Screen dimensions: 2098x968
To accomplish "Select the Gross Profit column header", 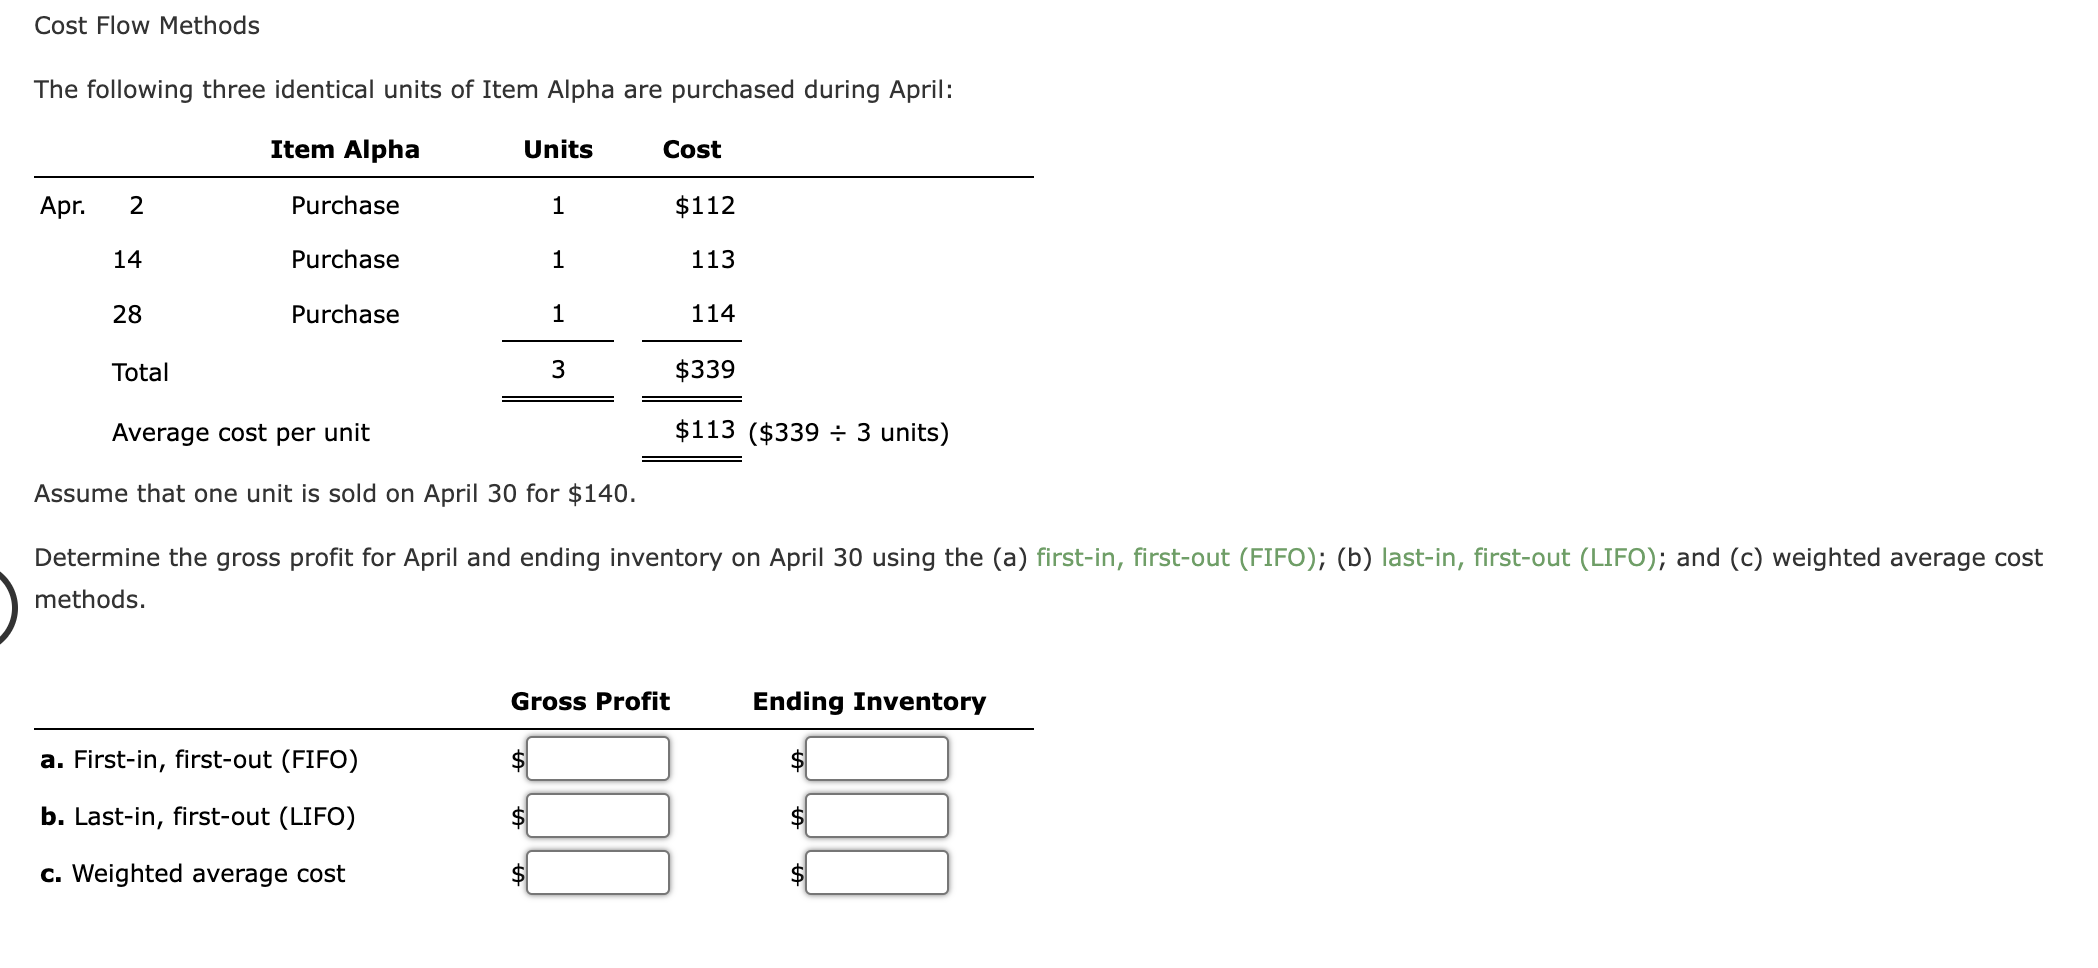I will click(590, 701).
